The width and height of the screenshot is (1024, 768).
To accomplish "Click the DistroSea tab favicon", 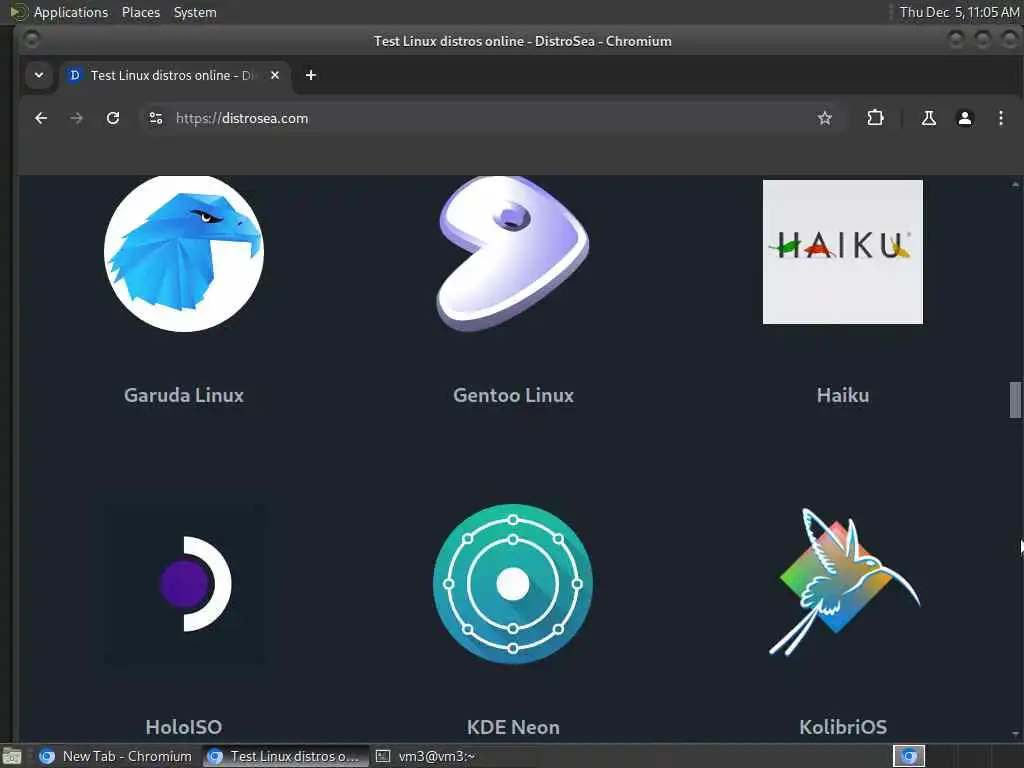I will coord(75,75).
